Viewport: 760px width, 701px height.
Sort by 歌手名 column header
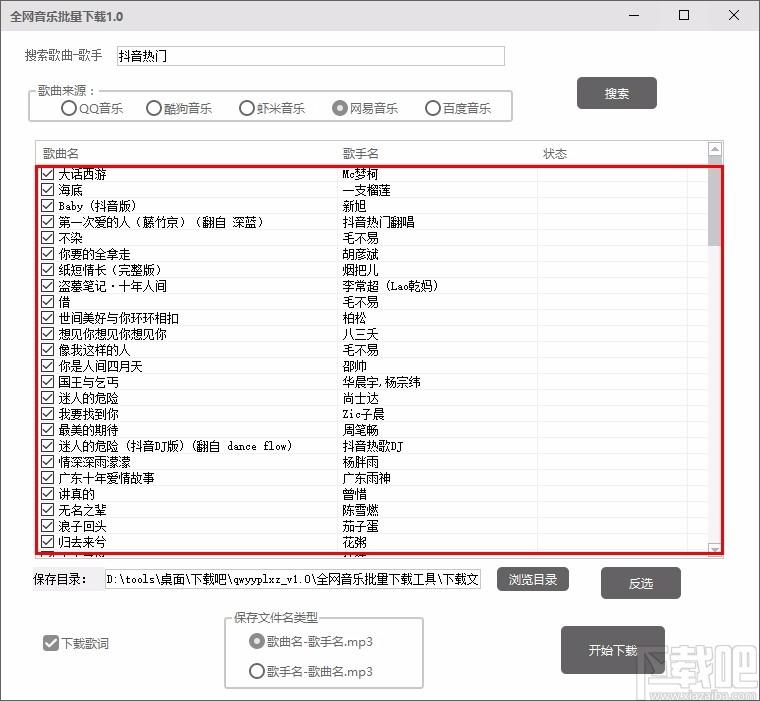point(361,154)
